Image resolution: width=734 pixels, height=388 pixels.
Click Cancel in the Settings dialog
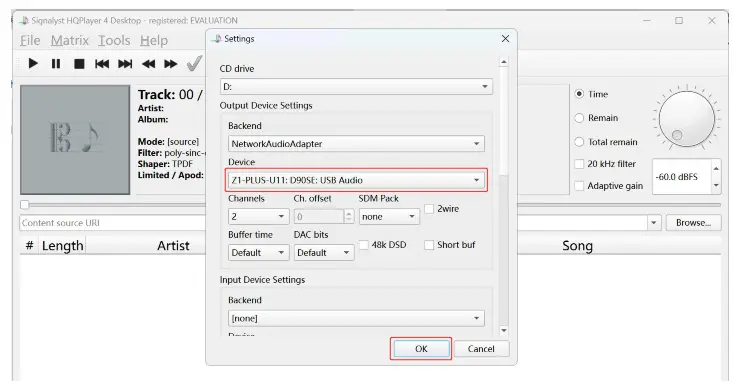pyautogui.click(x=481, y=349)
